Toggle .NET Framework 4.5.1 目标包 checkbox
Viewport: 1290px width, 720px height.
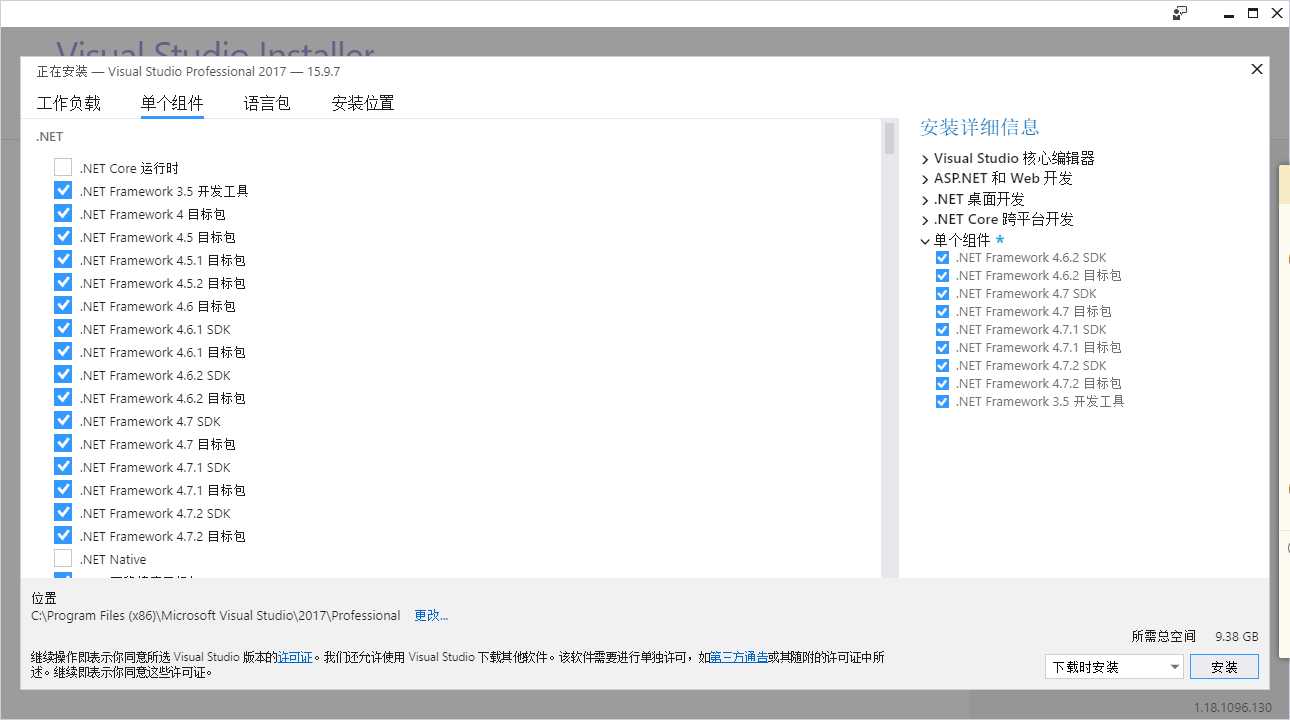pos(63,259)
